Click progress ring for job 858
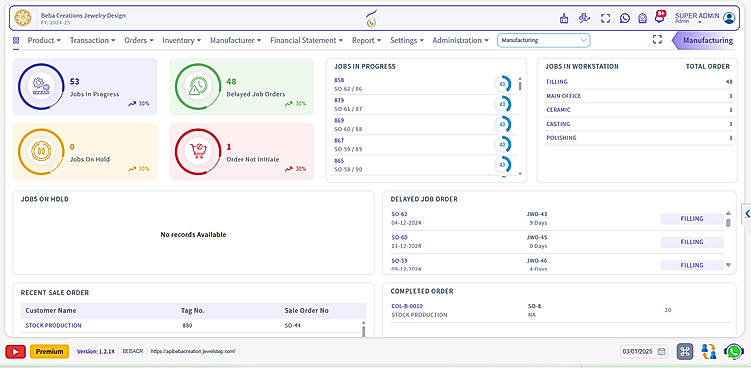This screenshot has width=751, height=368. coord(502,84)
